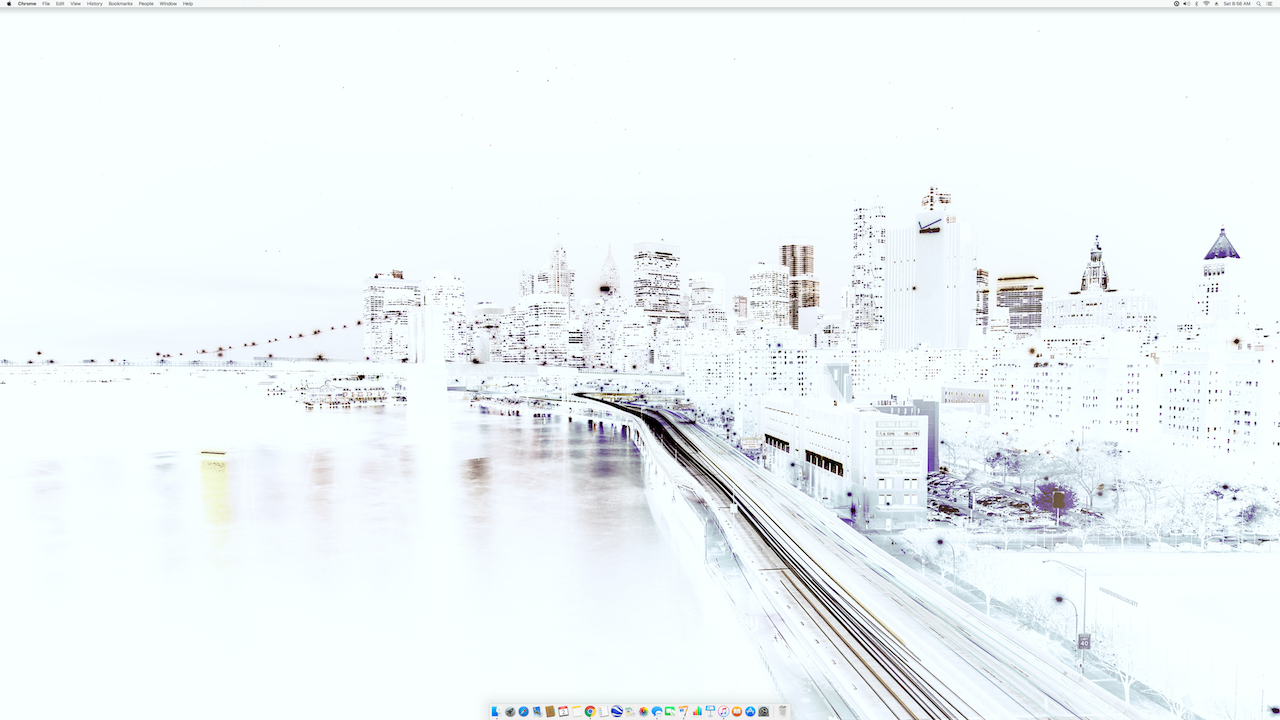This screenshot has height=720, width=1280.
Task: Open the Contacts book in dock
Action: pos(550,711)
